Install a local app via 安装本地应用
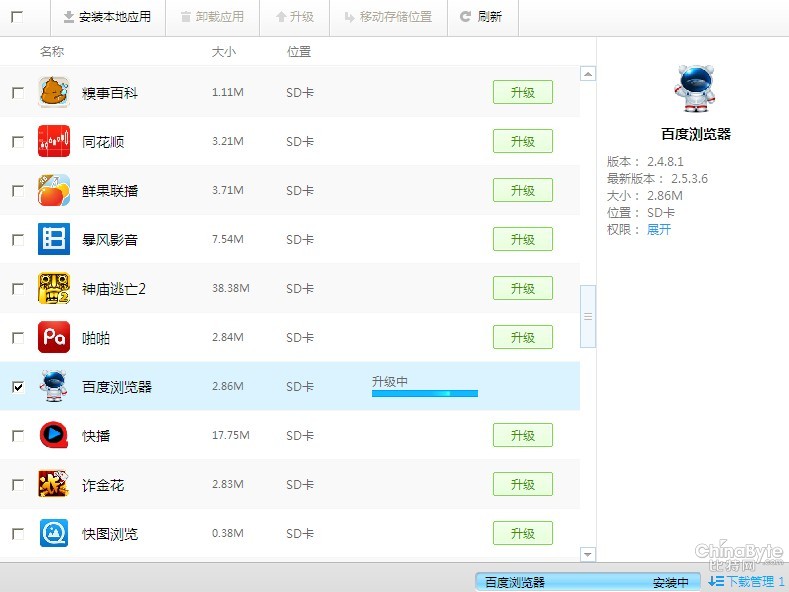 point(108,17)
